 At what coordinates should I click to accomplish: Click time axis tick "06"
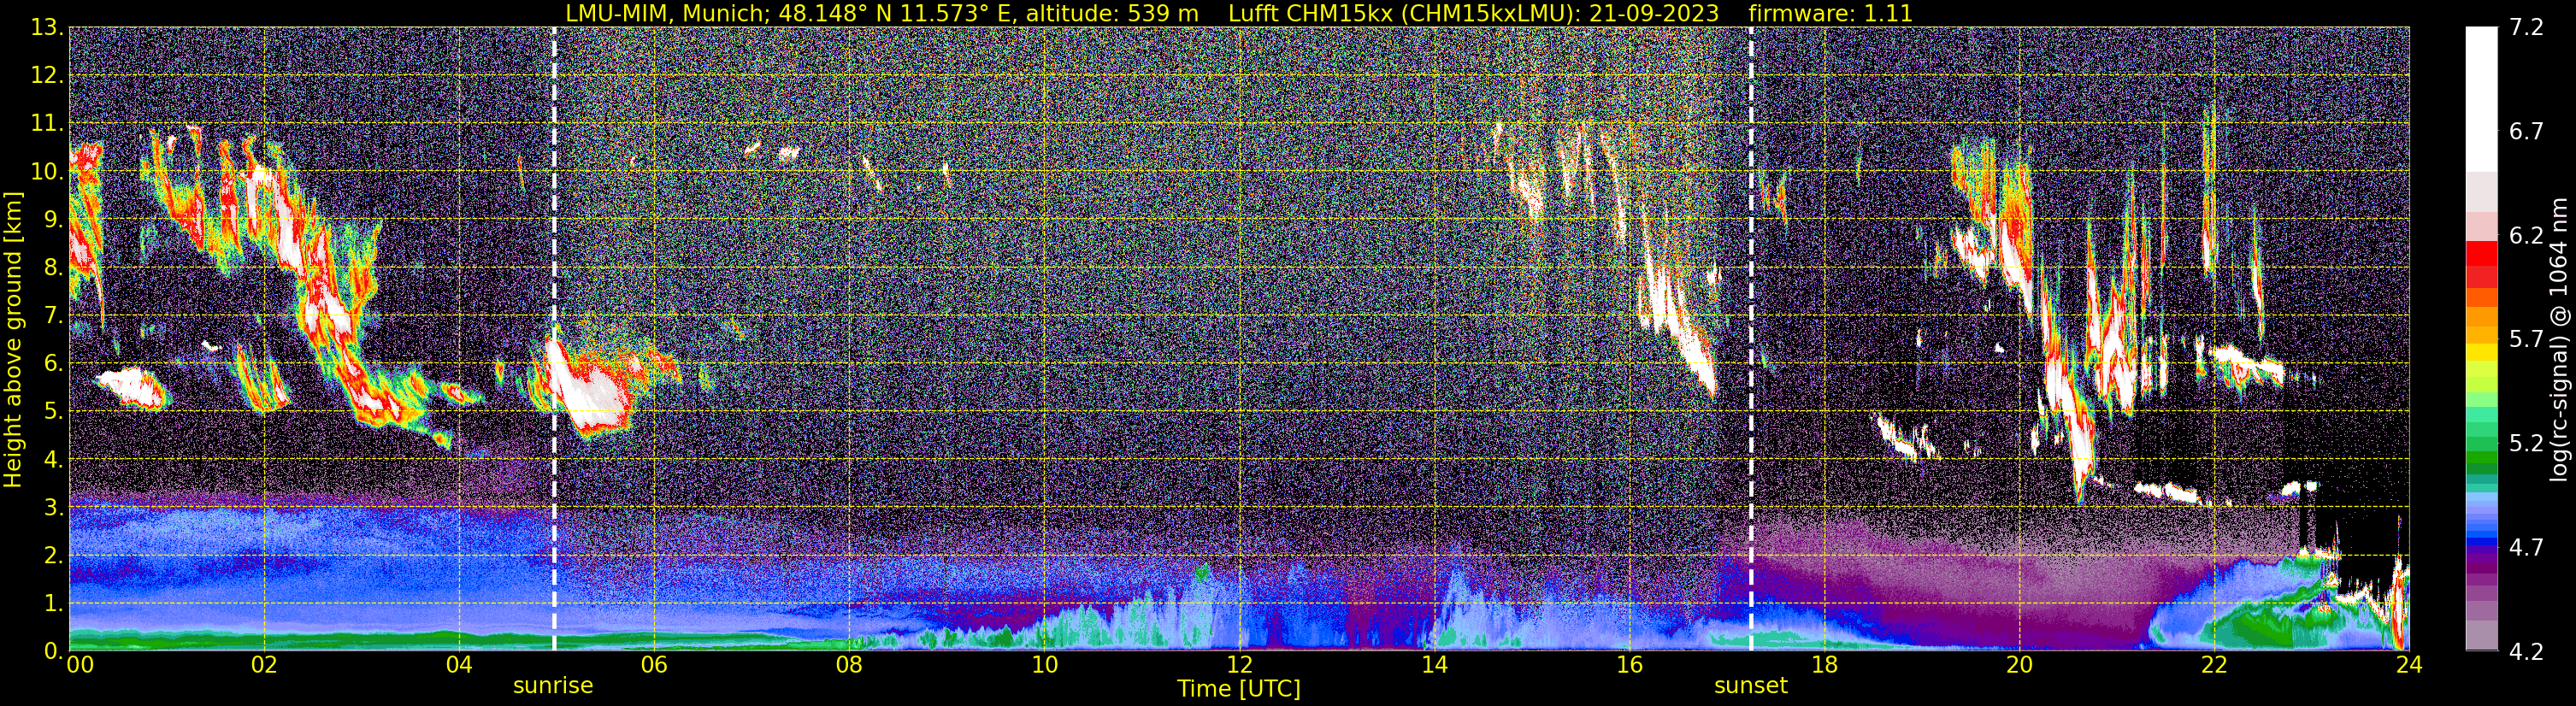654,666
